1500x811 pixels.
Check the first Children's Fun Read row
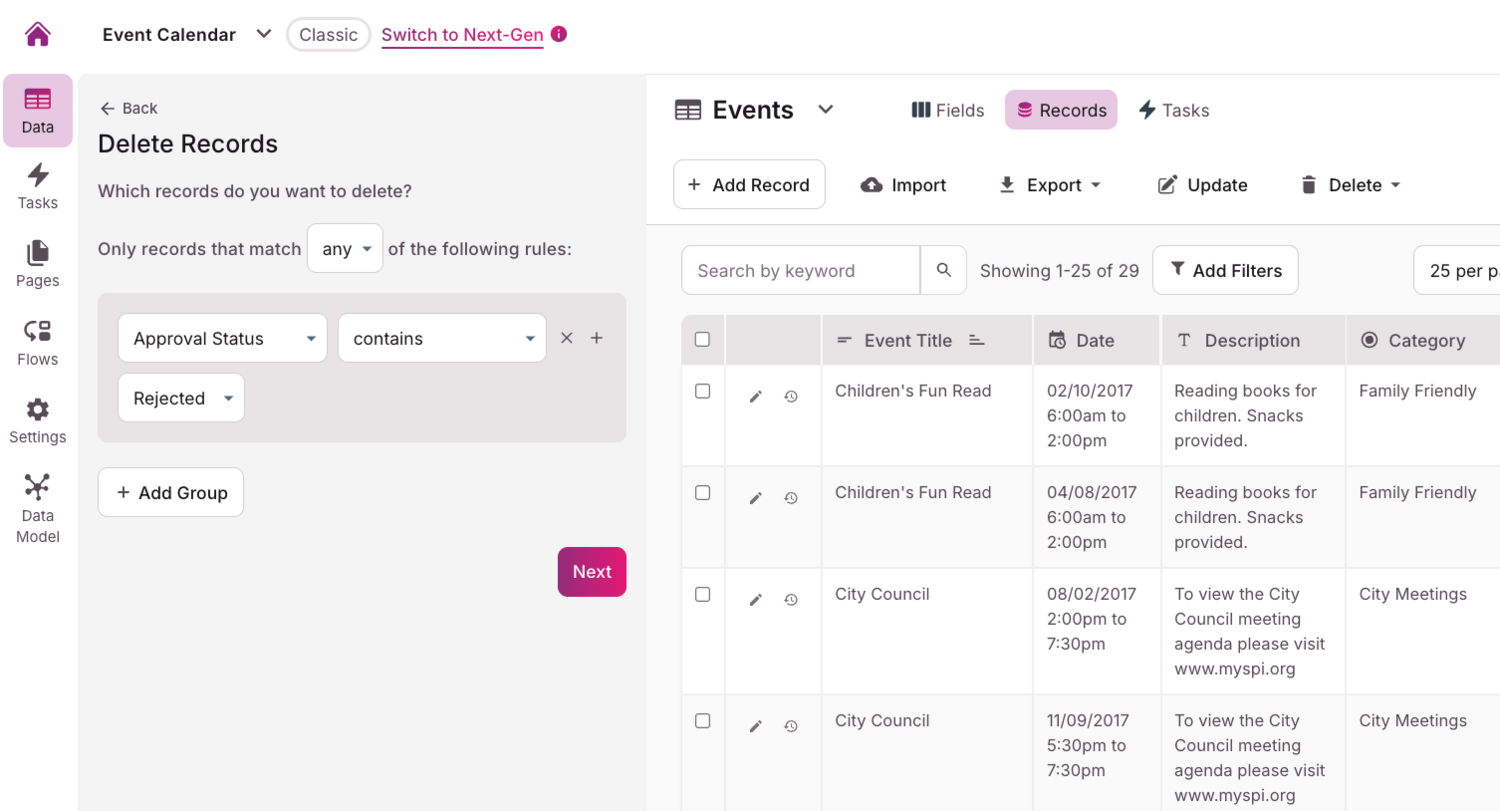pyautogui.click(x=702, y=391)
